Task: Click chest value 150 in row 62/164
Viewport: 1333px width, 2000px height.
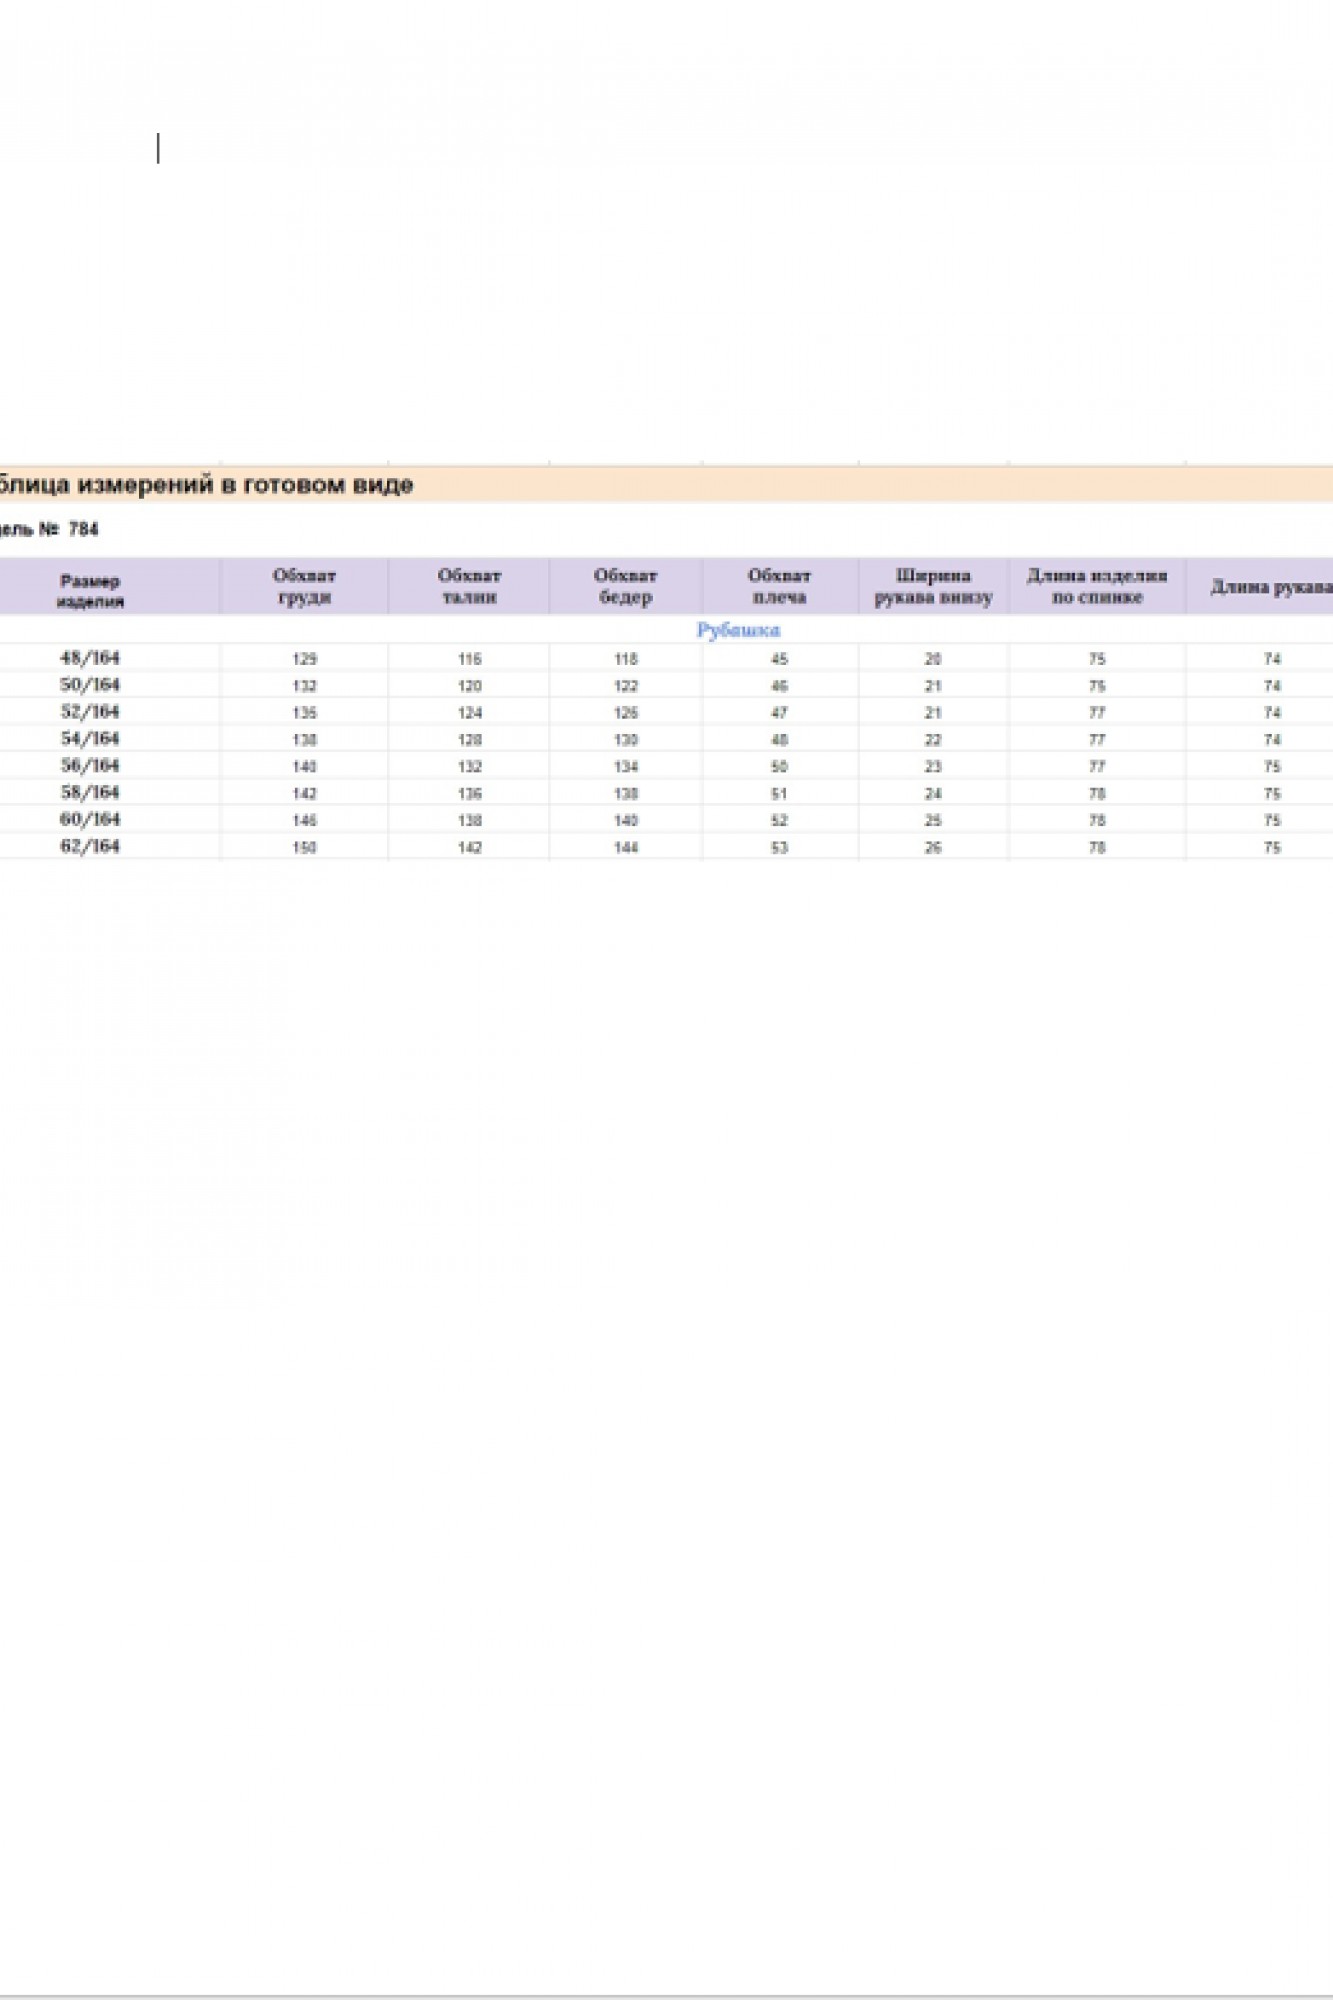Action: point(304,847)
